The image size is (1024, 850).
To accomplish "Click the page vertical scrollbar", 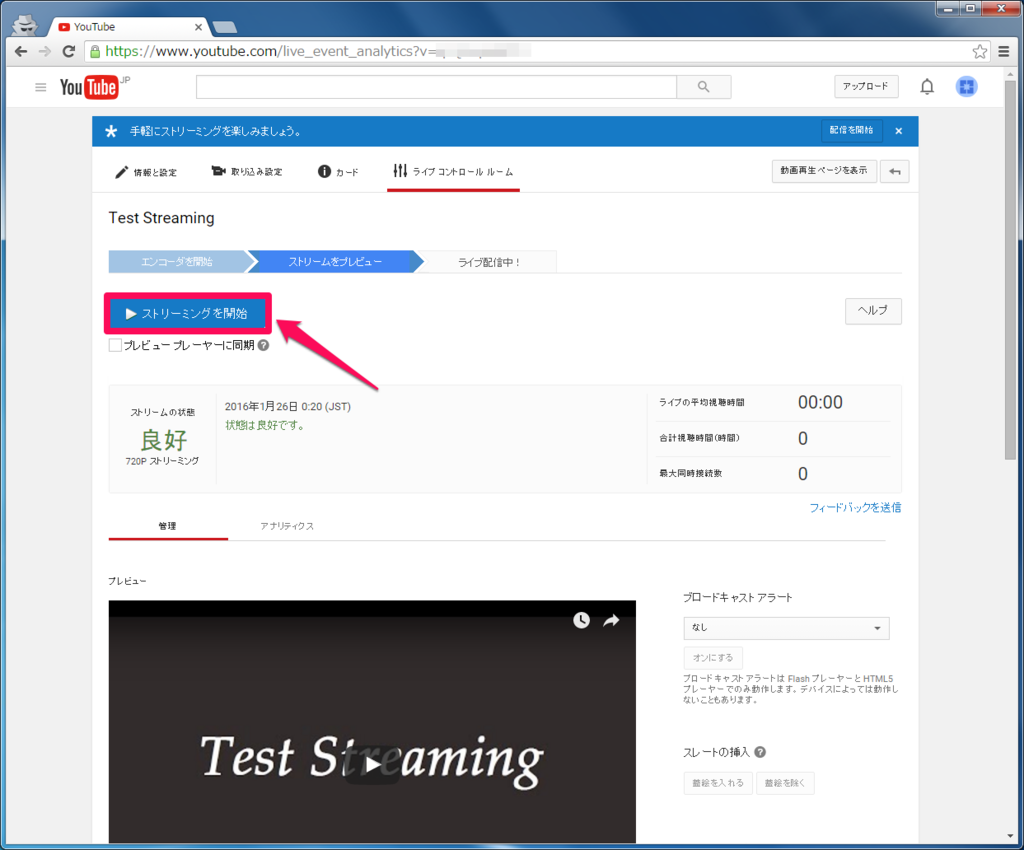I will (x=1010, y=271).
